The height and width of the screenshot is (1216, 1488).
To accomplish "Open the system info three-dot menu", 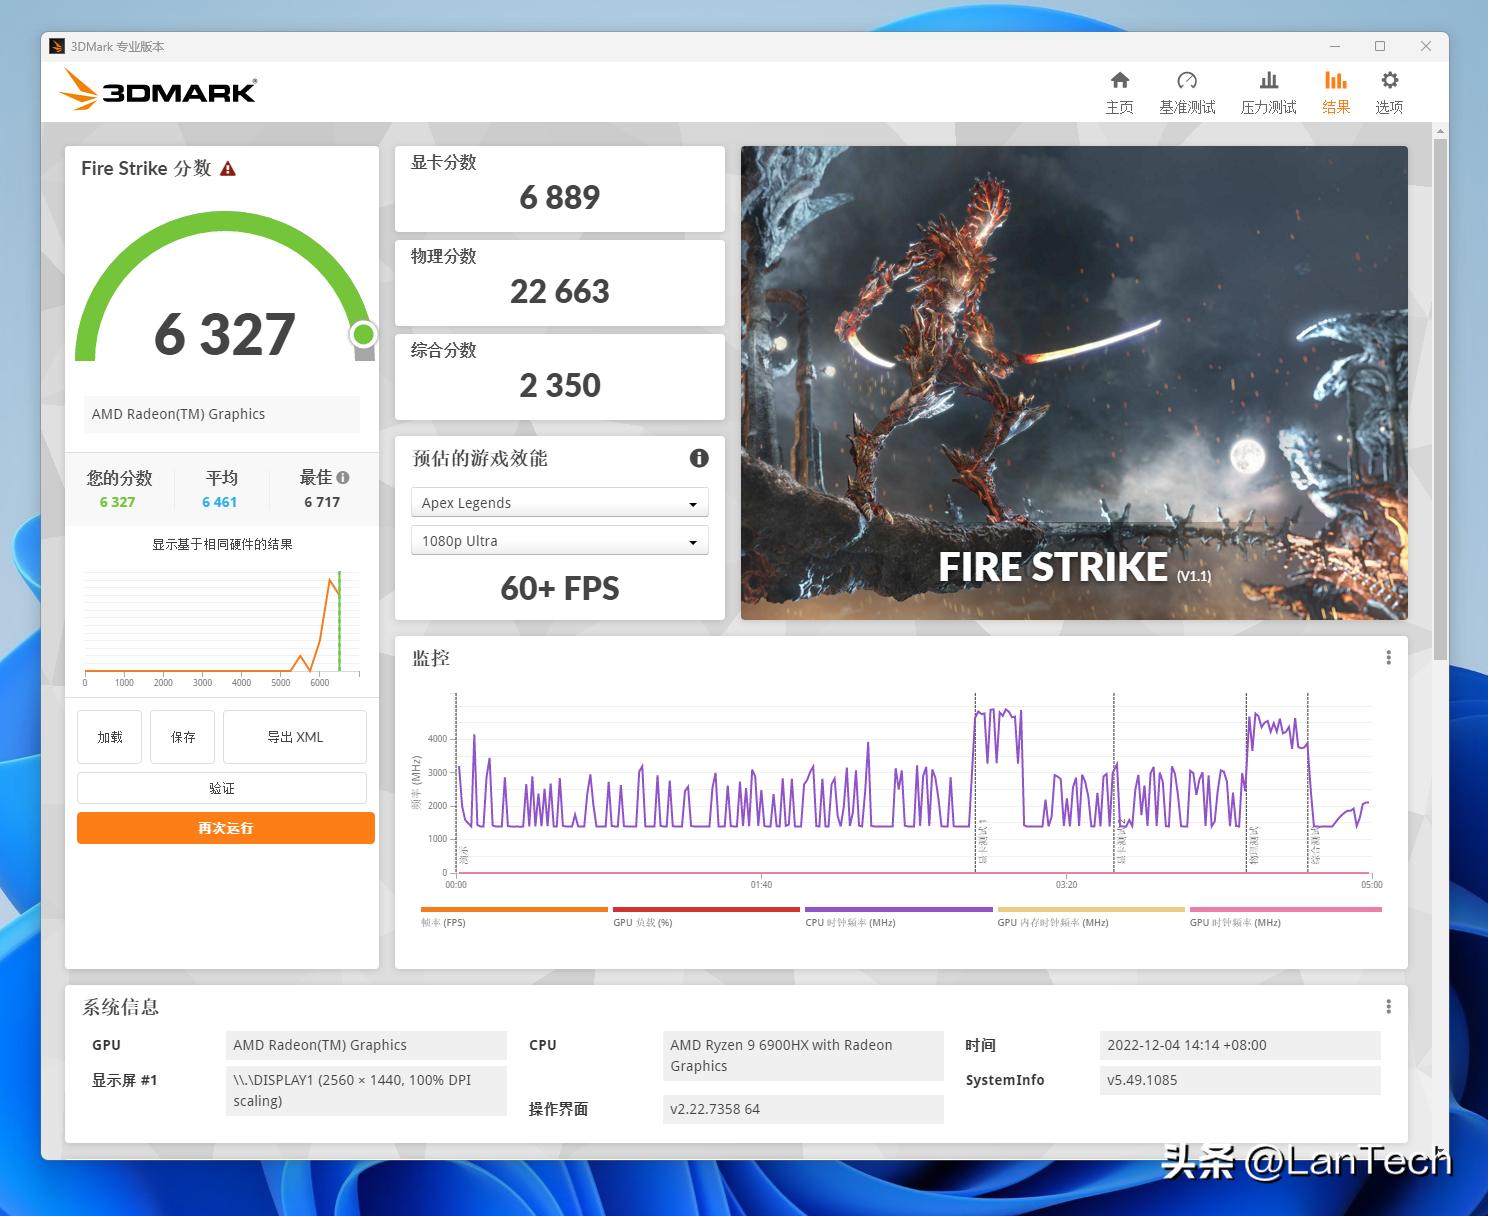I will coord(1388,1006).
